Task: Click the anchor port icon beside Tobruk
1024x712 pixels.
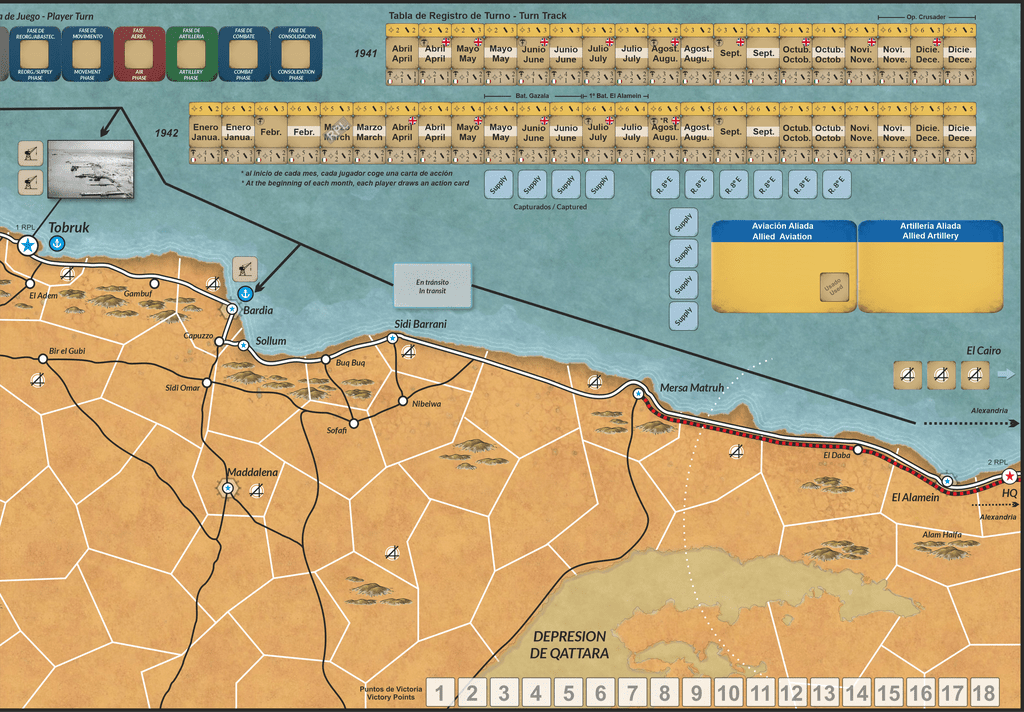Action: pyautogui.click(x=57, y=244)
